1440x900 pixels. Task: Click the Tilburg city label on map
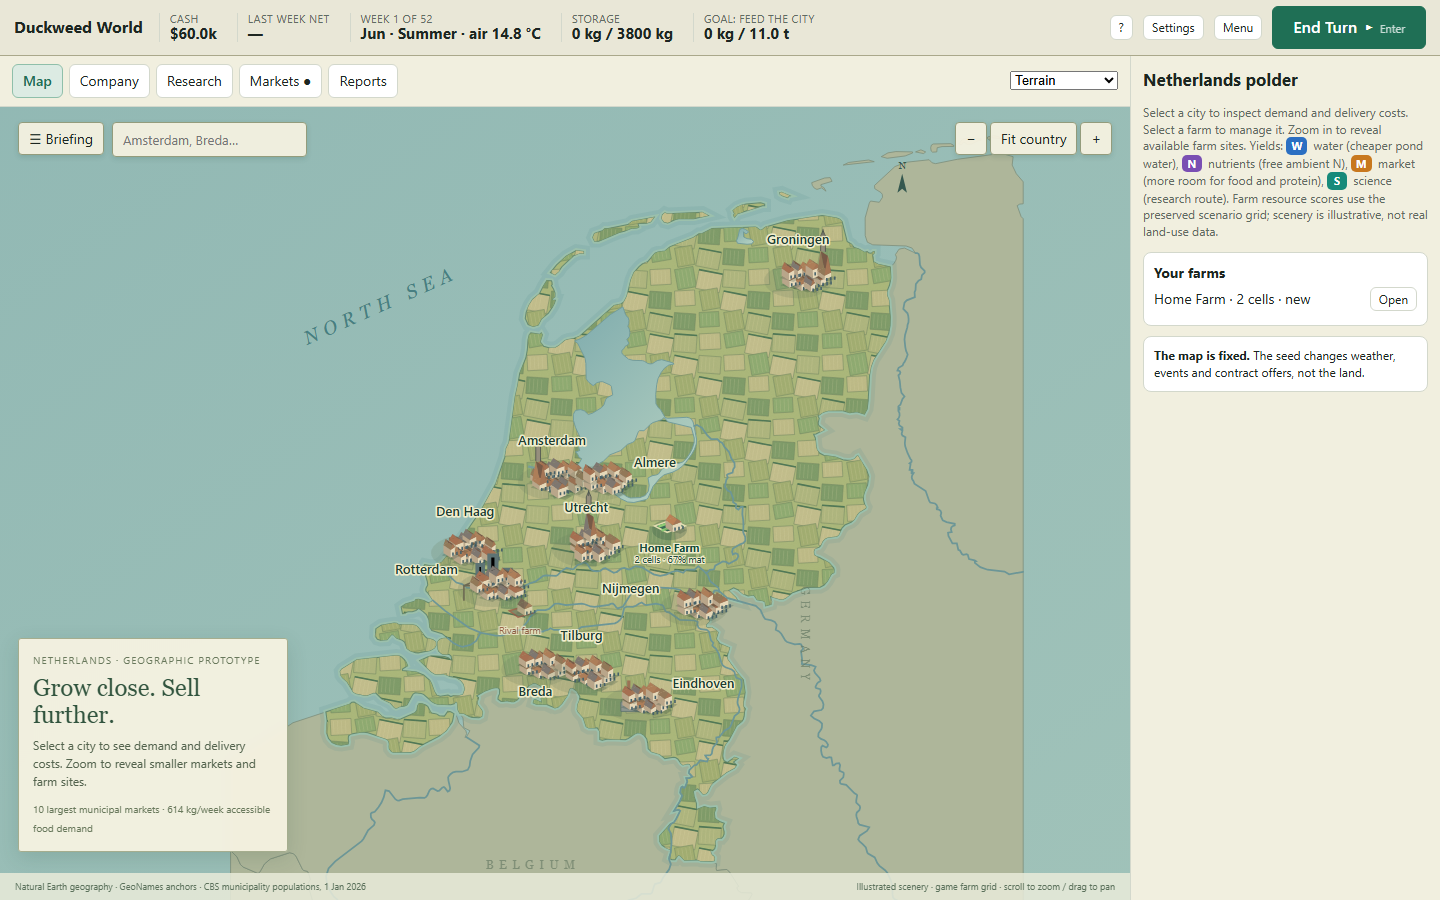click(x=581, y=636)
